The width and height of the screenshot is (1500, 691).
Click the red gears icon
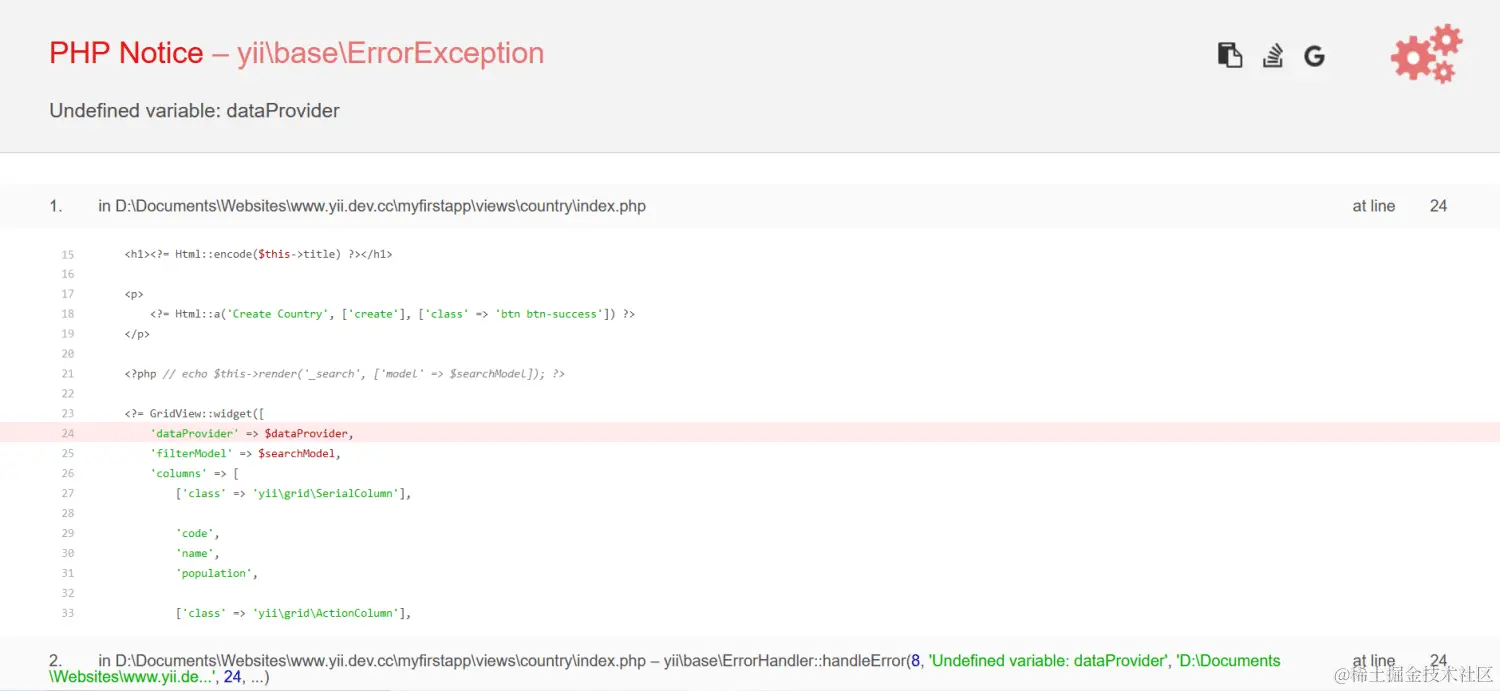(1427, 55)
